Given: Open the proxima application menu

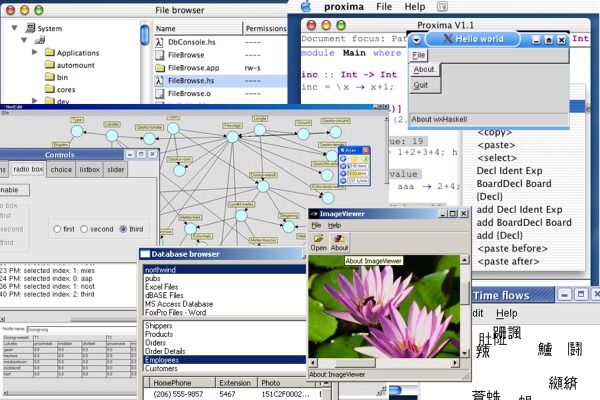Looking at the screenshot, I should click(344, 7).
